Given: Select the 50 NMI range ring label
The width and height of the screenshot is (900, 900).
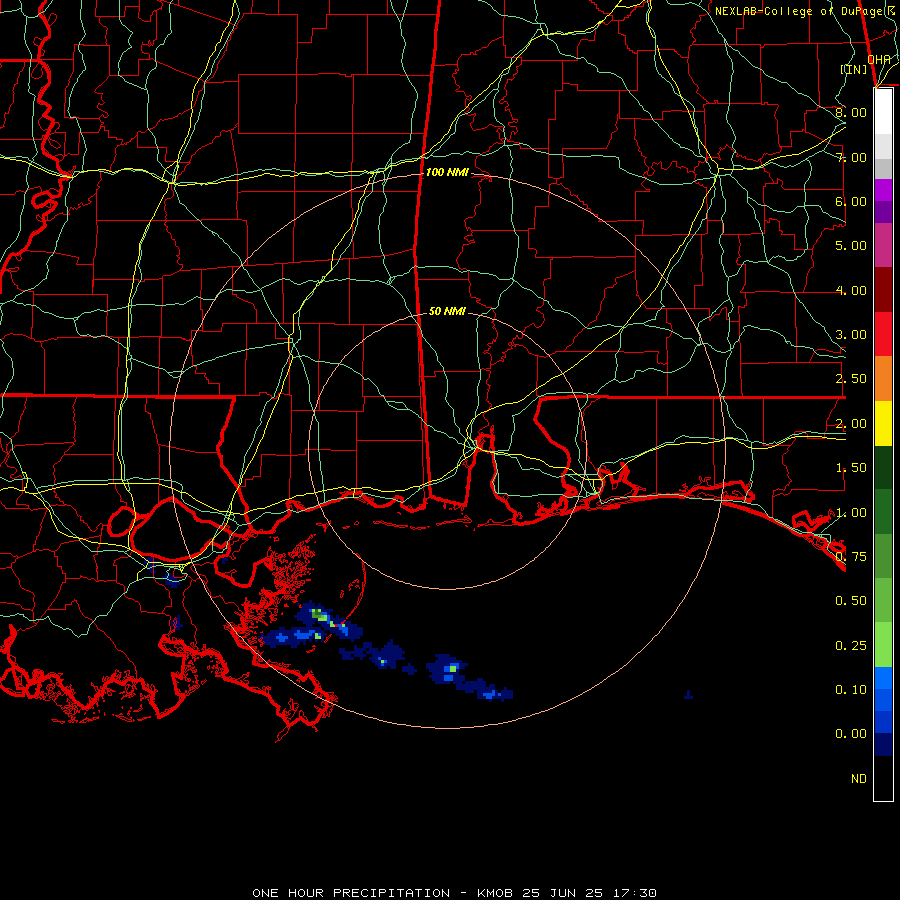Looking at the screenshot, I should pyautogui.click(x=447, y=311).
